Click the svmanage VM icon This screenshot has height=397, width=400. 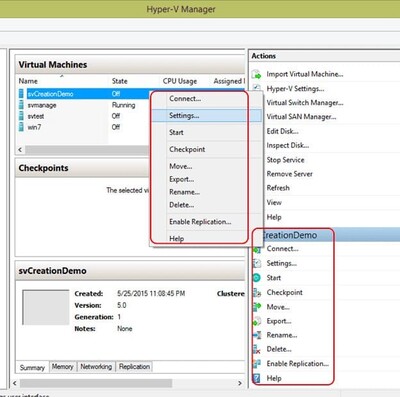(x=21, y=105)
